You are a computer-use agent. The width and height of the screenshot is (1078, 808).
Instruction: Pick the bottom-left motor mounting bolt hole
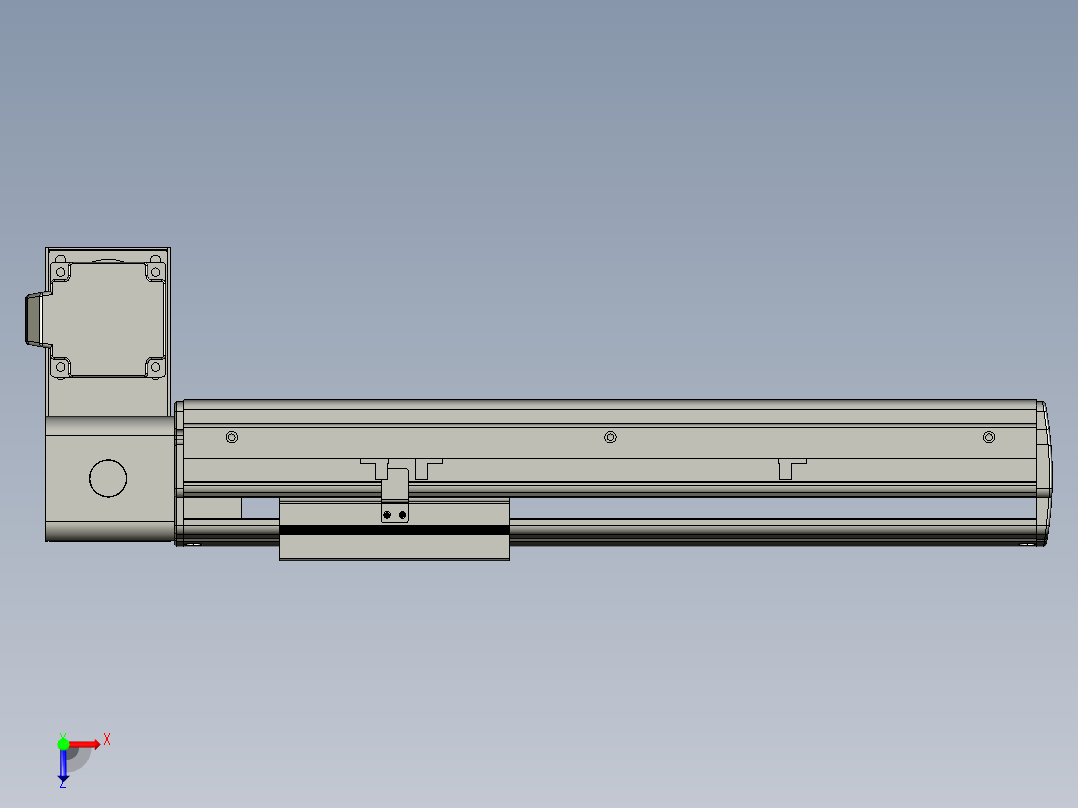[x=60, y=367]
